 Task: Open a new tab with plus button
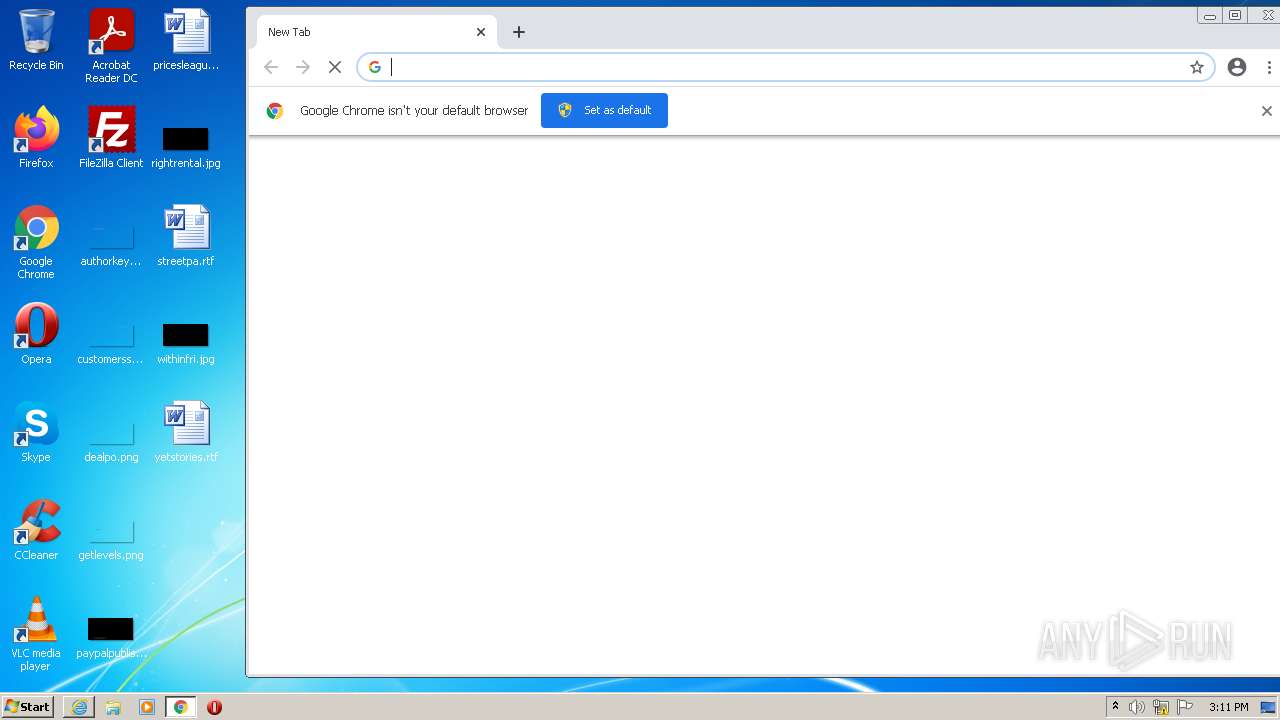pos(519,32)
